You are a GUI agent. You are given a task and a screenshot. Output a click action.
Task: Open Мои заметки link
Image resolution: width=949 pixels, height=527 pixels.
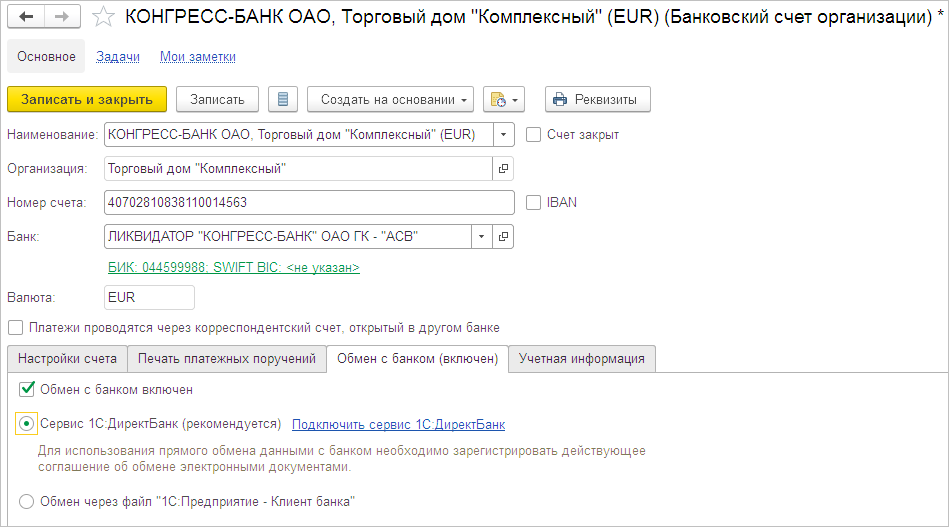coord(198,56)
